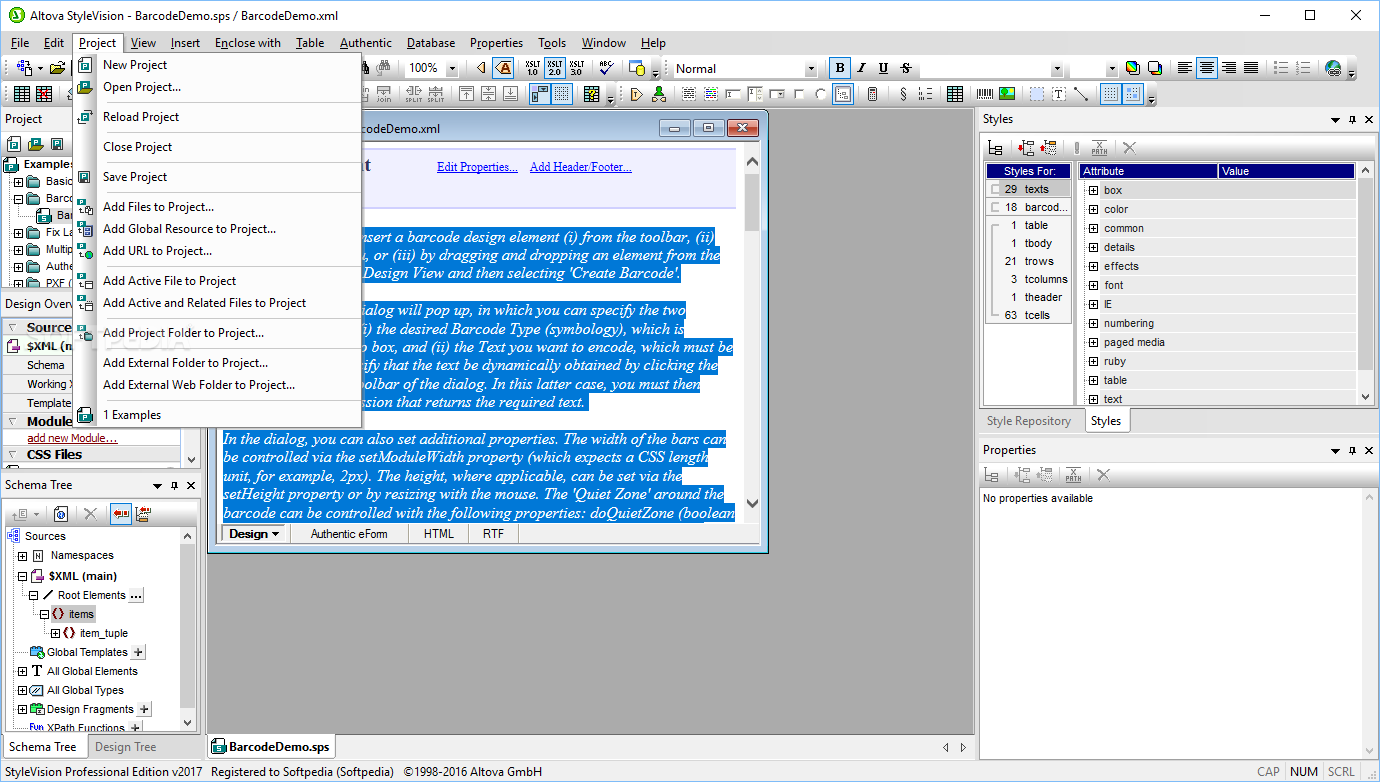Switch to Design Tree tab

click(x=125, y=747)
